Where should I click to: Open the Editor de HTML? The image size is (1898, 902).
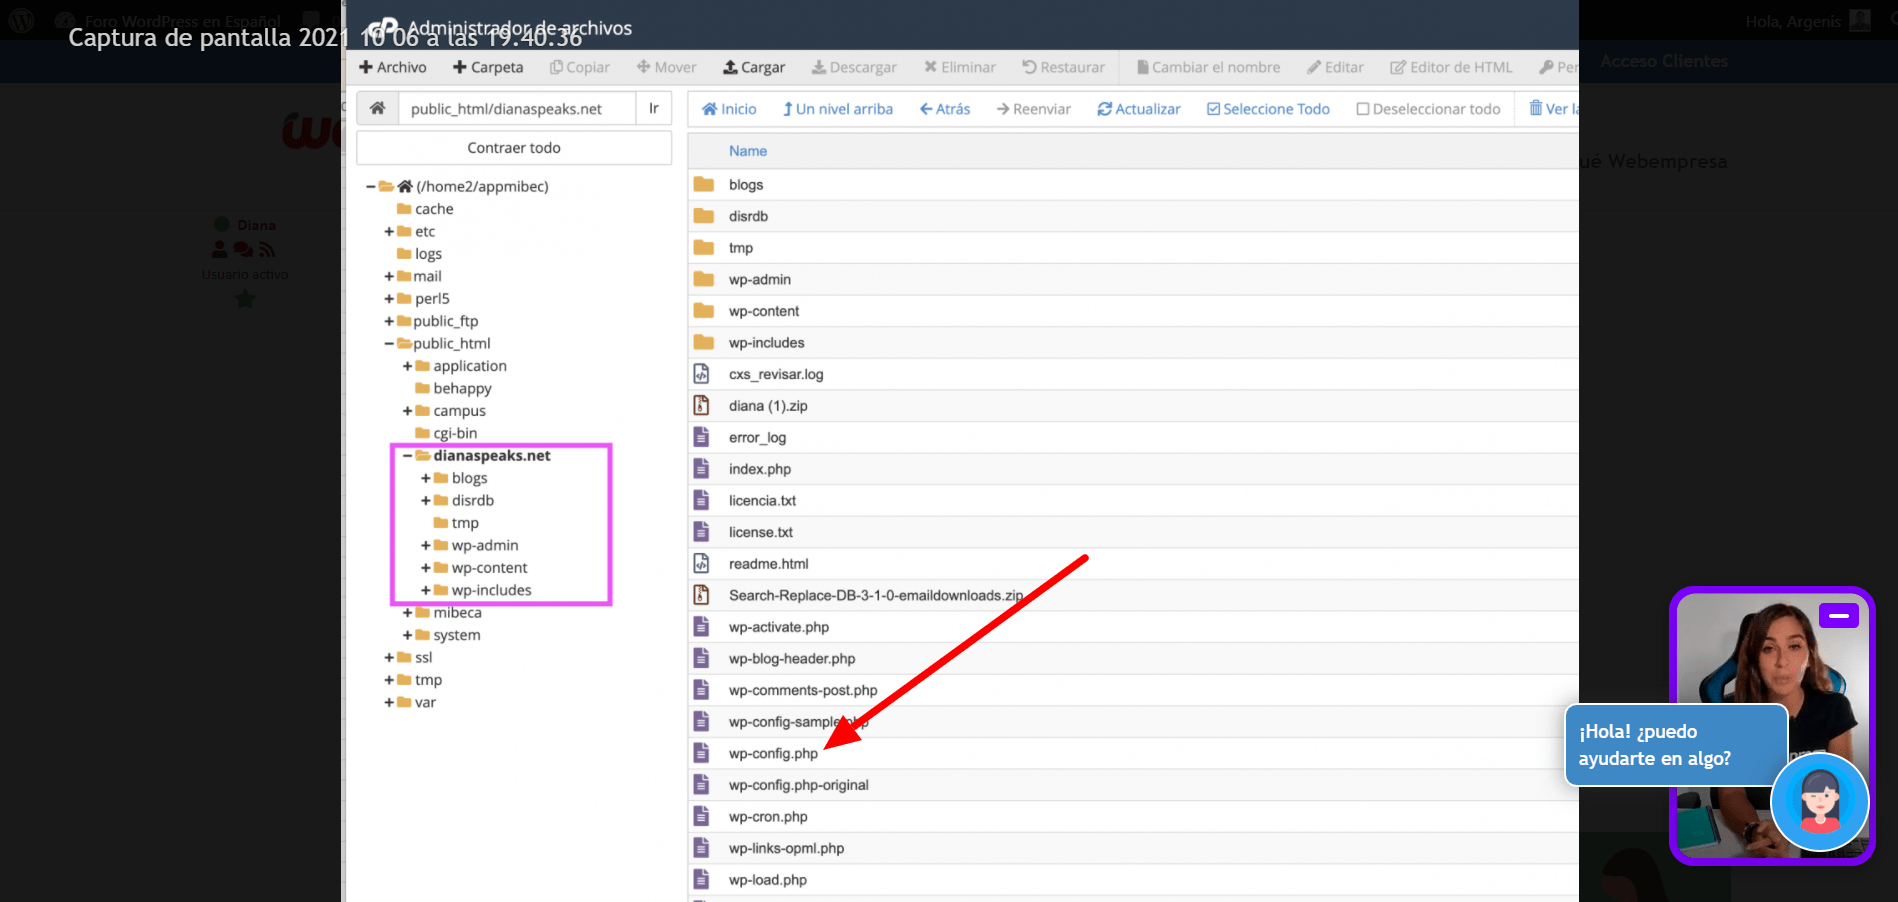click(x=1451, y=67)
